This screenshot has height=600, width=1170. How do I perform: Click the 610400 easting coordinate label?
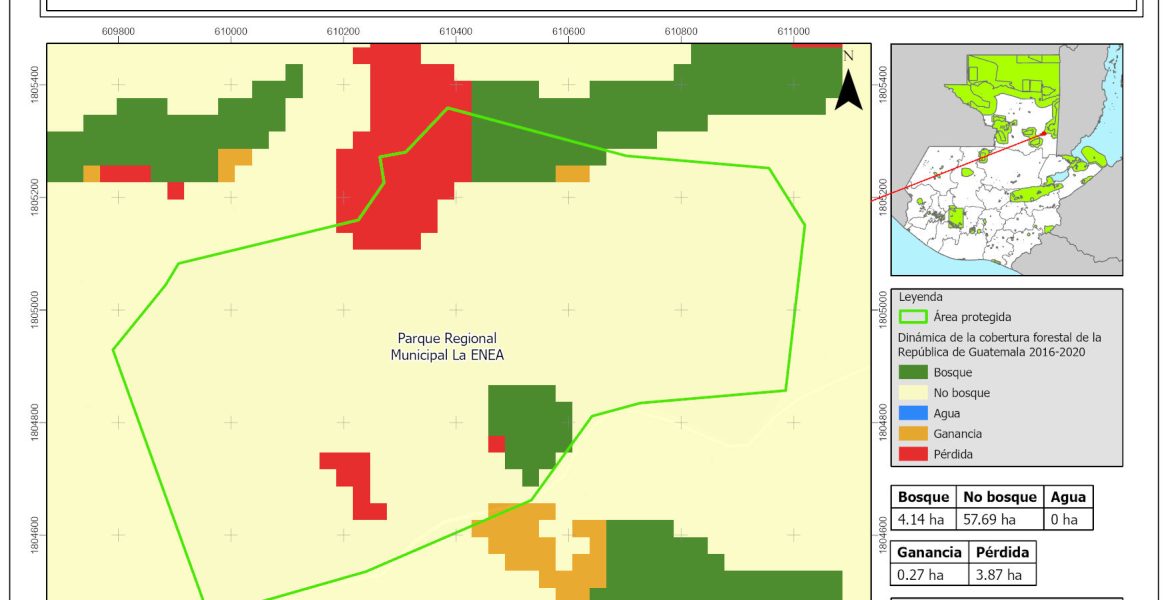point(455,32)
